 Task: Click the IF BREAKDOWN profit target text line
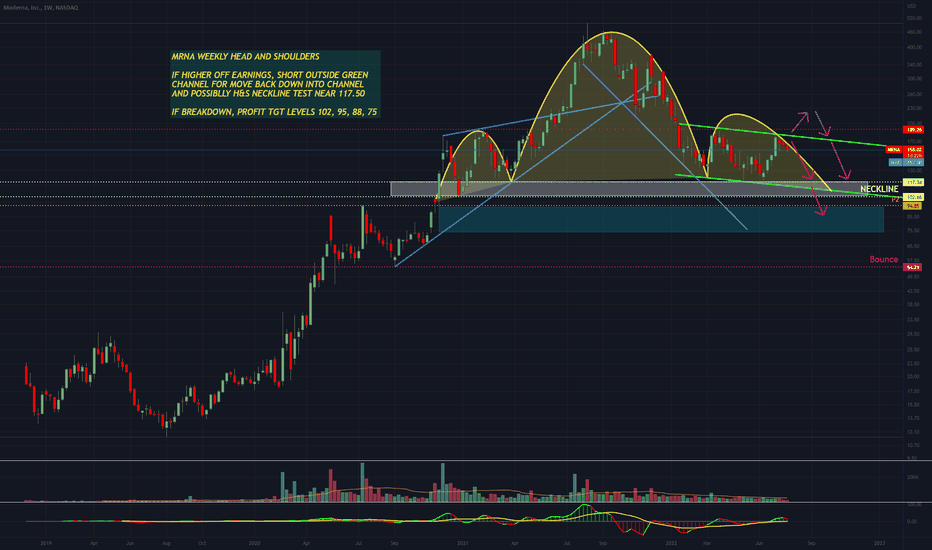274,112
